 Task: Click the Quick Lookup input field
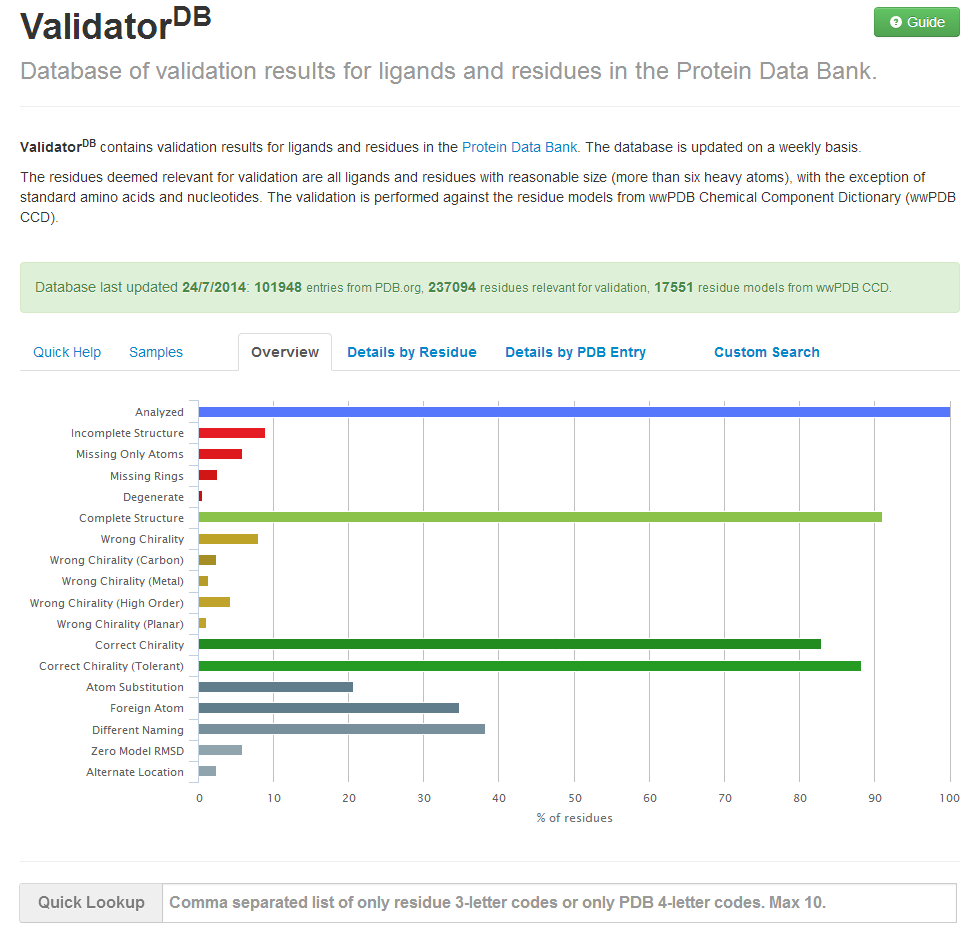click(x=559, y=903)
